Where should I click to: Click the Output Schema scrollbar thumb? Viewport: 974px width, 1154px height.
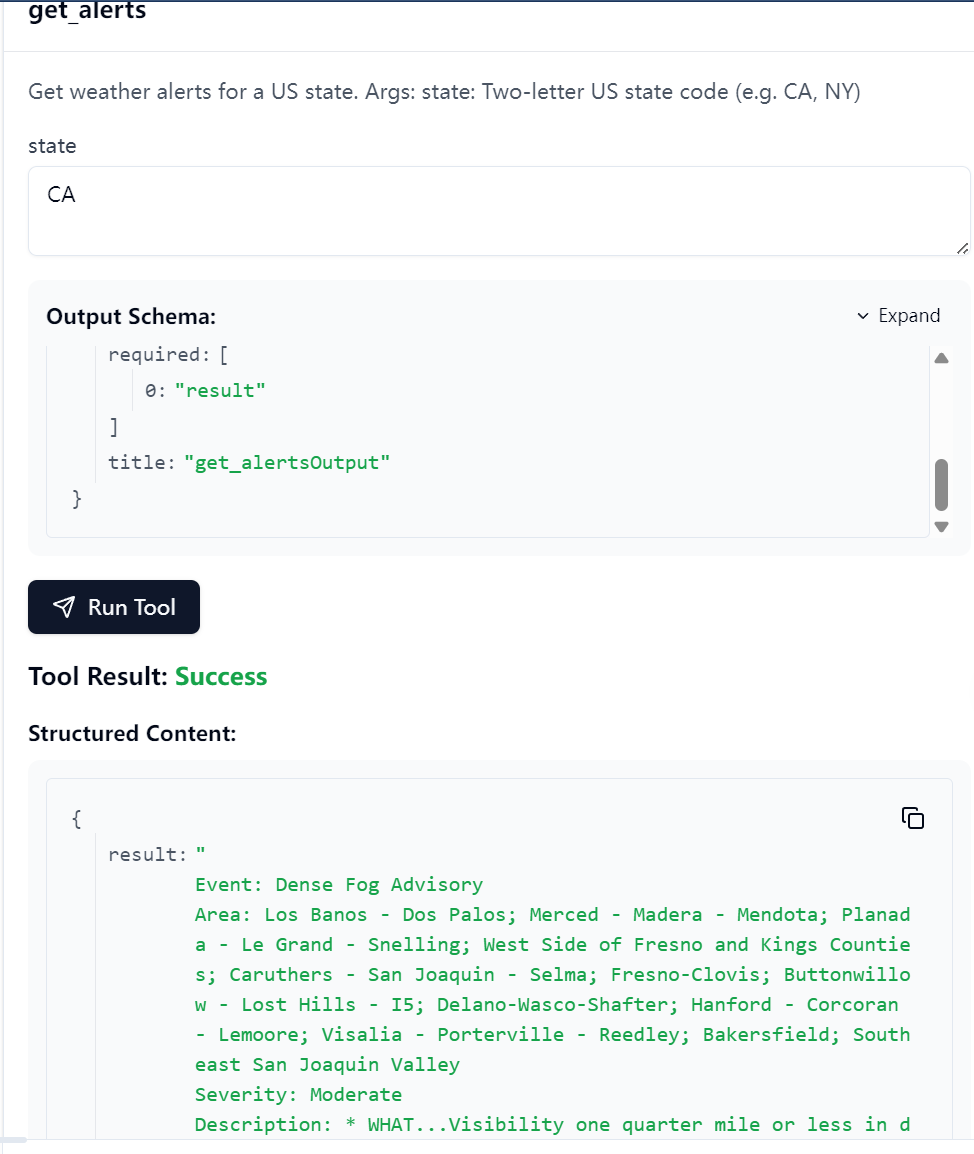tap(941, 485)
